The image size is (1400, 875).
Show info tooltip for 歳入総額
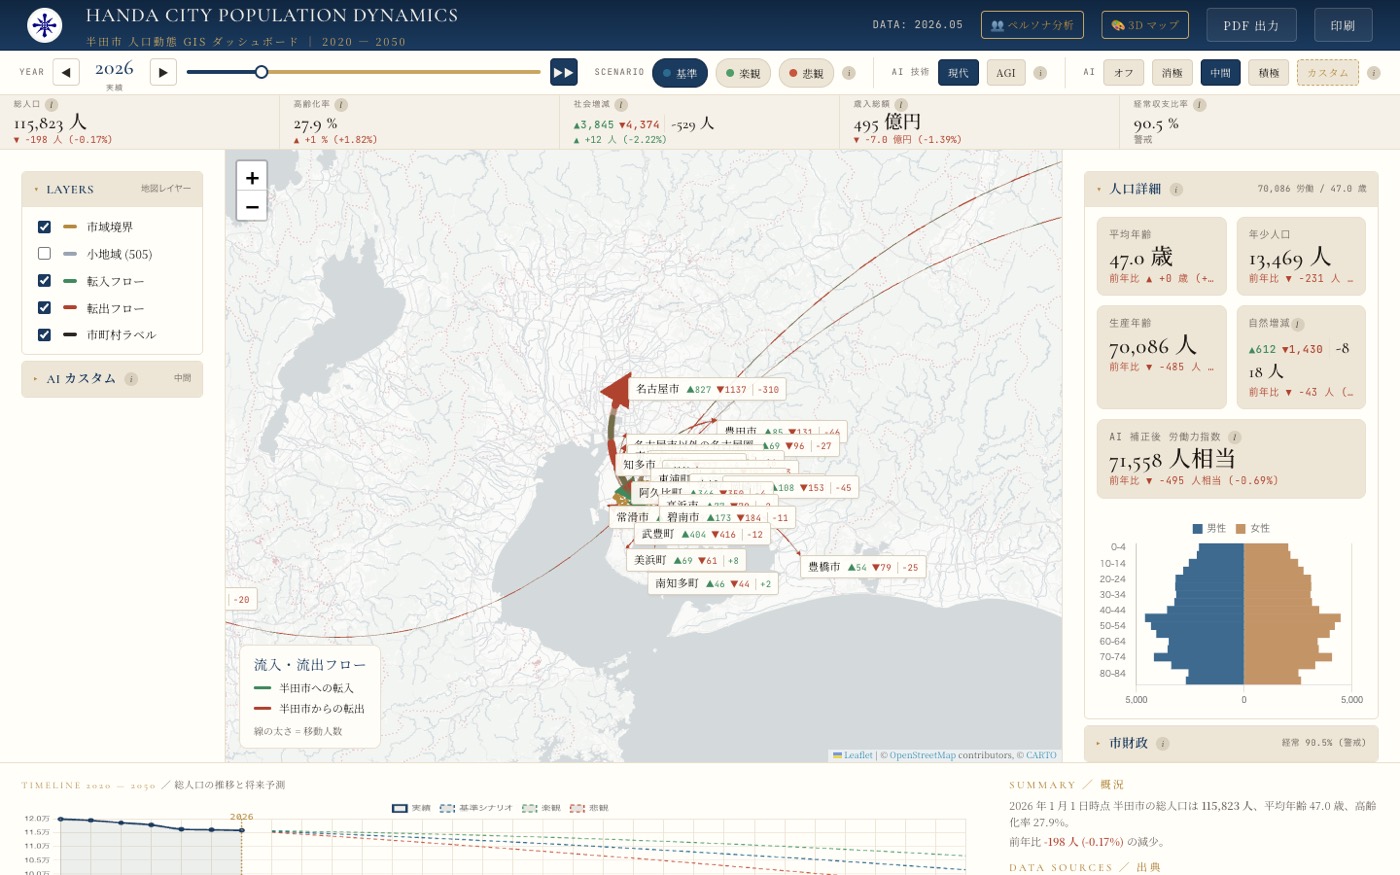tap(901, 105)
